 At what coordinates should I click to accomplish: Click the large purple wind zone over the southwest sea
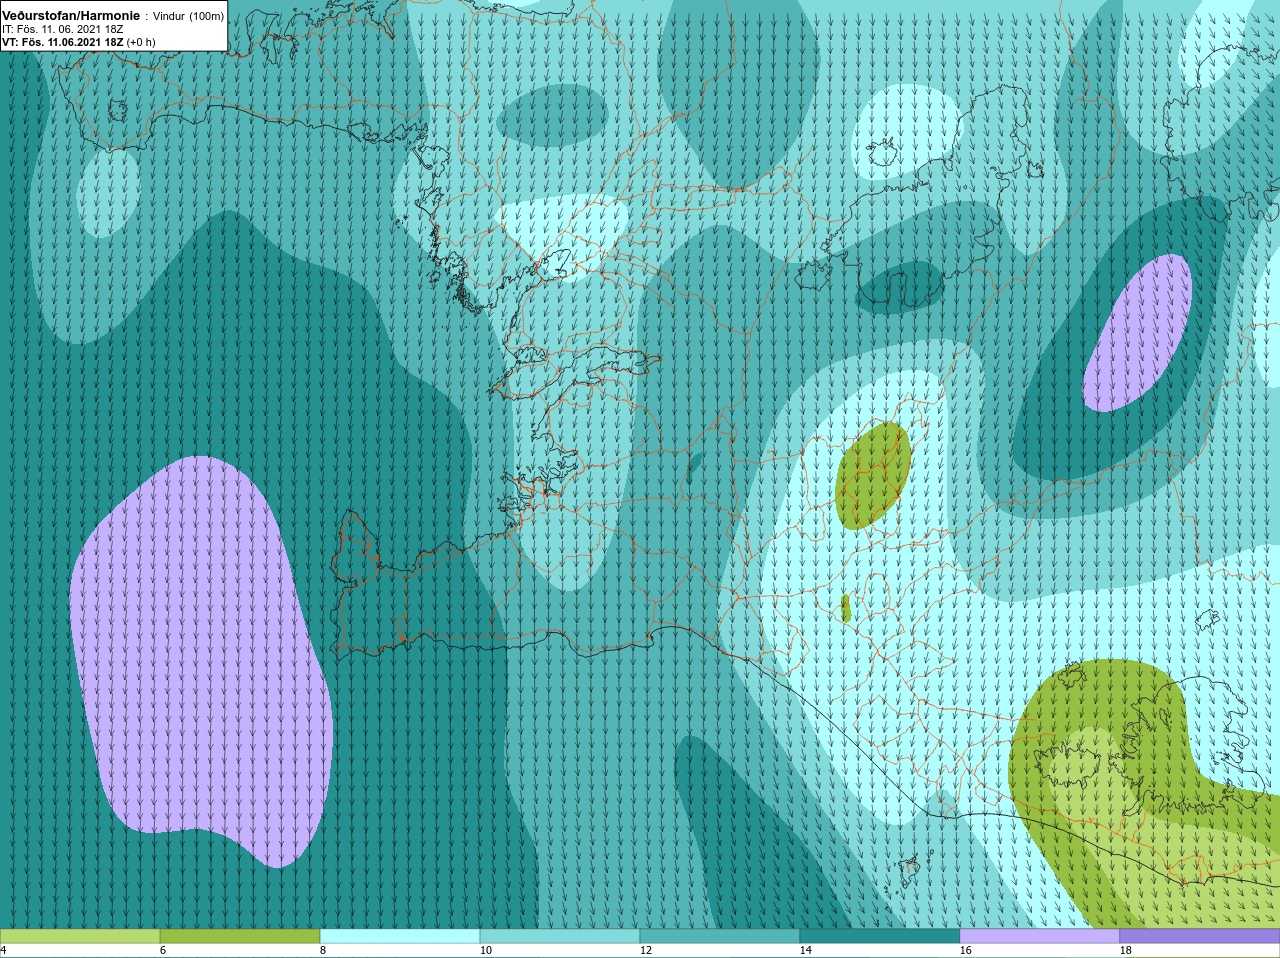[200, 660]
